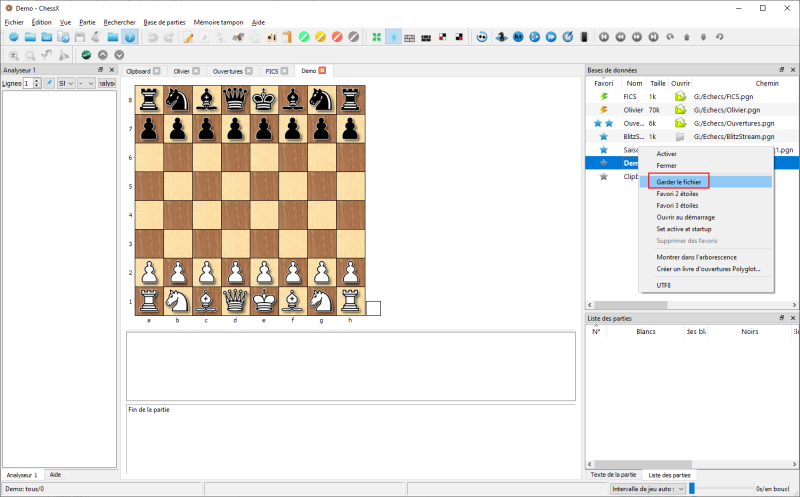Click the blue help question mark icon

[129, 37]
